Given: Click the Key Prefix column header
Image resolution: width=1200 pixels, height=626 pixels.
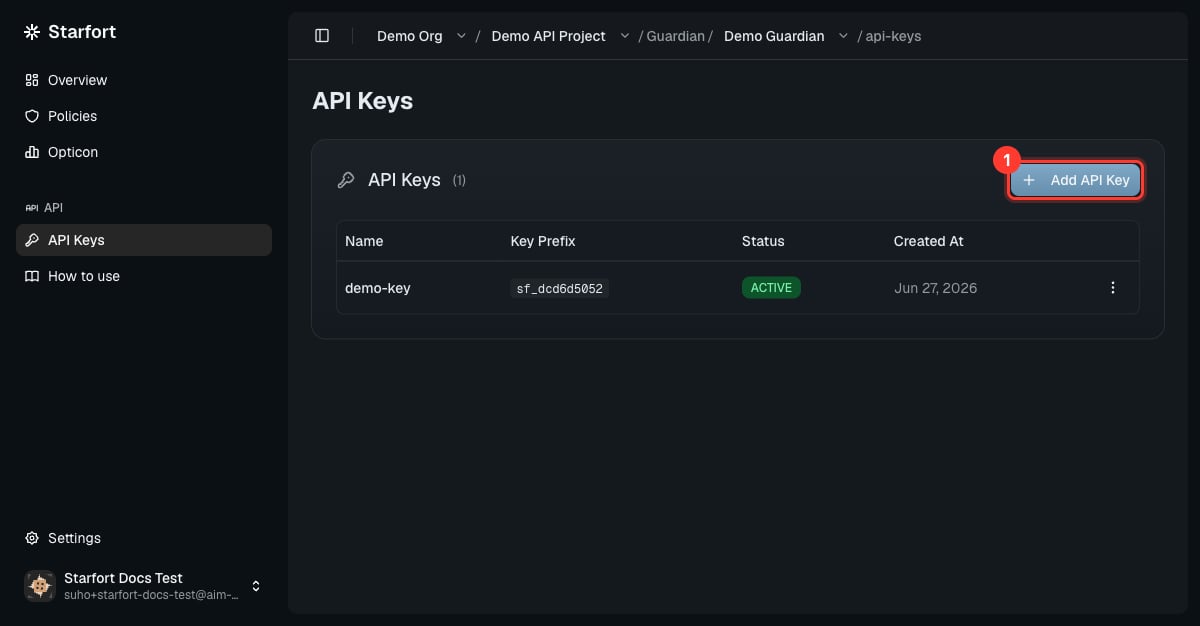Looking at the screenshot, I should click(x=543, y=241).
